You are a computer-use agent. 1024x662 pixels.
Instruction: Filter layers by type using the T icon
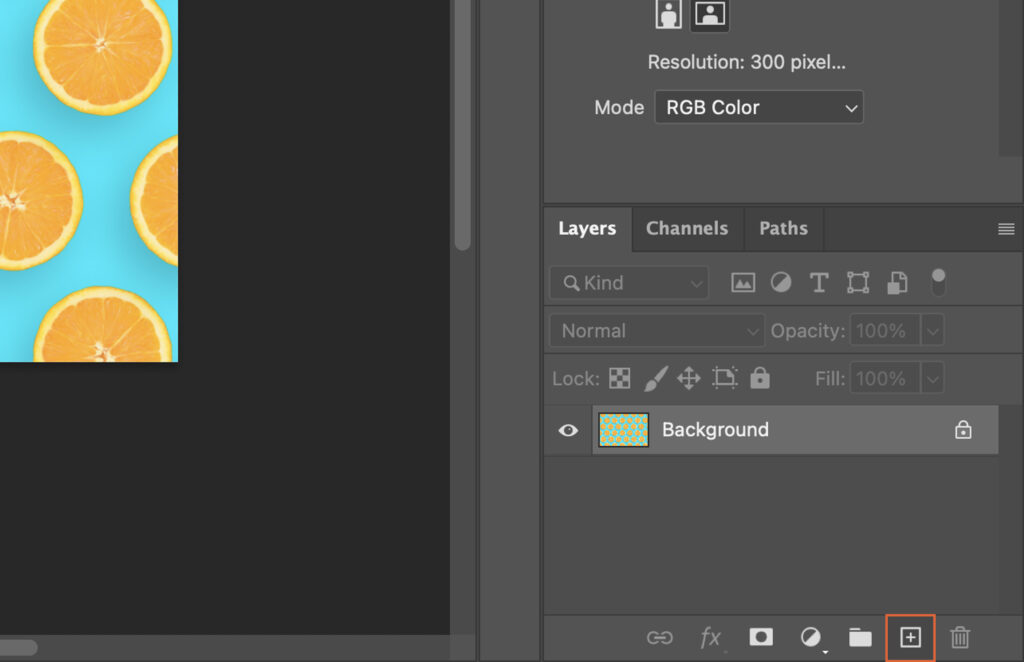coord(818,282)
